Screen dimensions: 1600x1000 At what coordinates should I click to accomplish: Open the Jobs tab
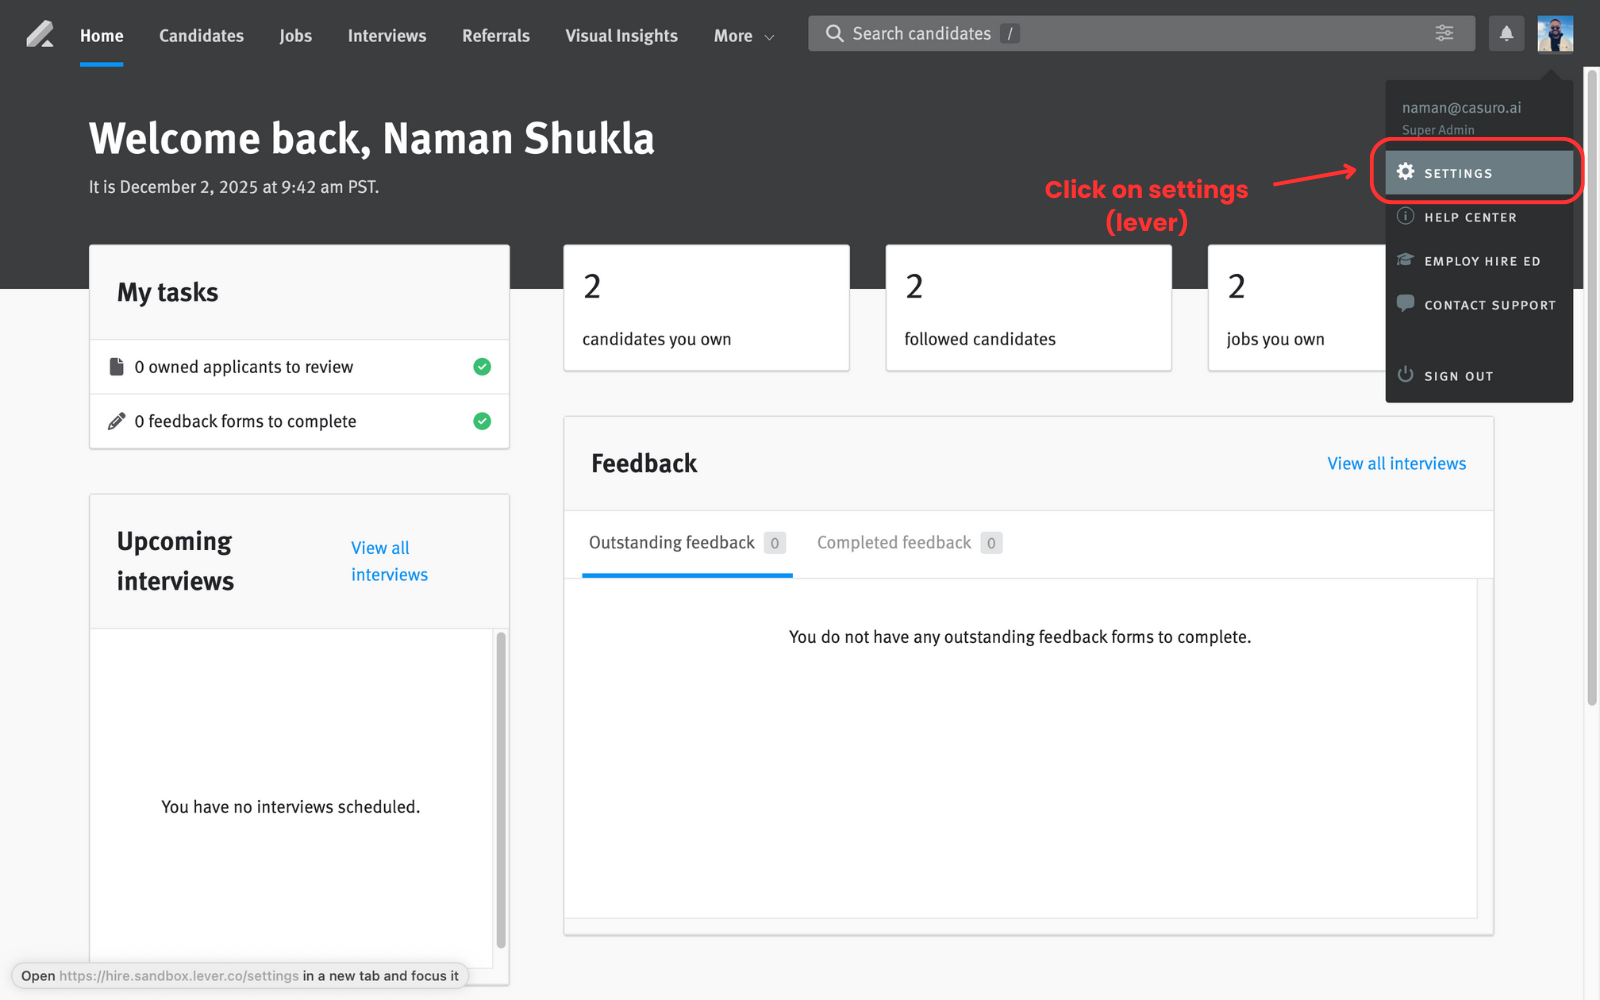[x=295, y=36]
